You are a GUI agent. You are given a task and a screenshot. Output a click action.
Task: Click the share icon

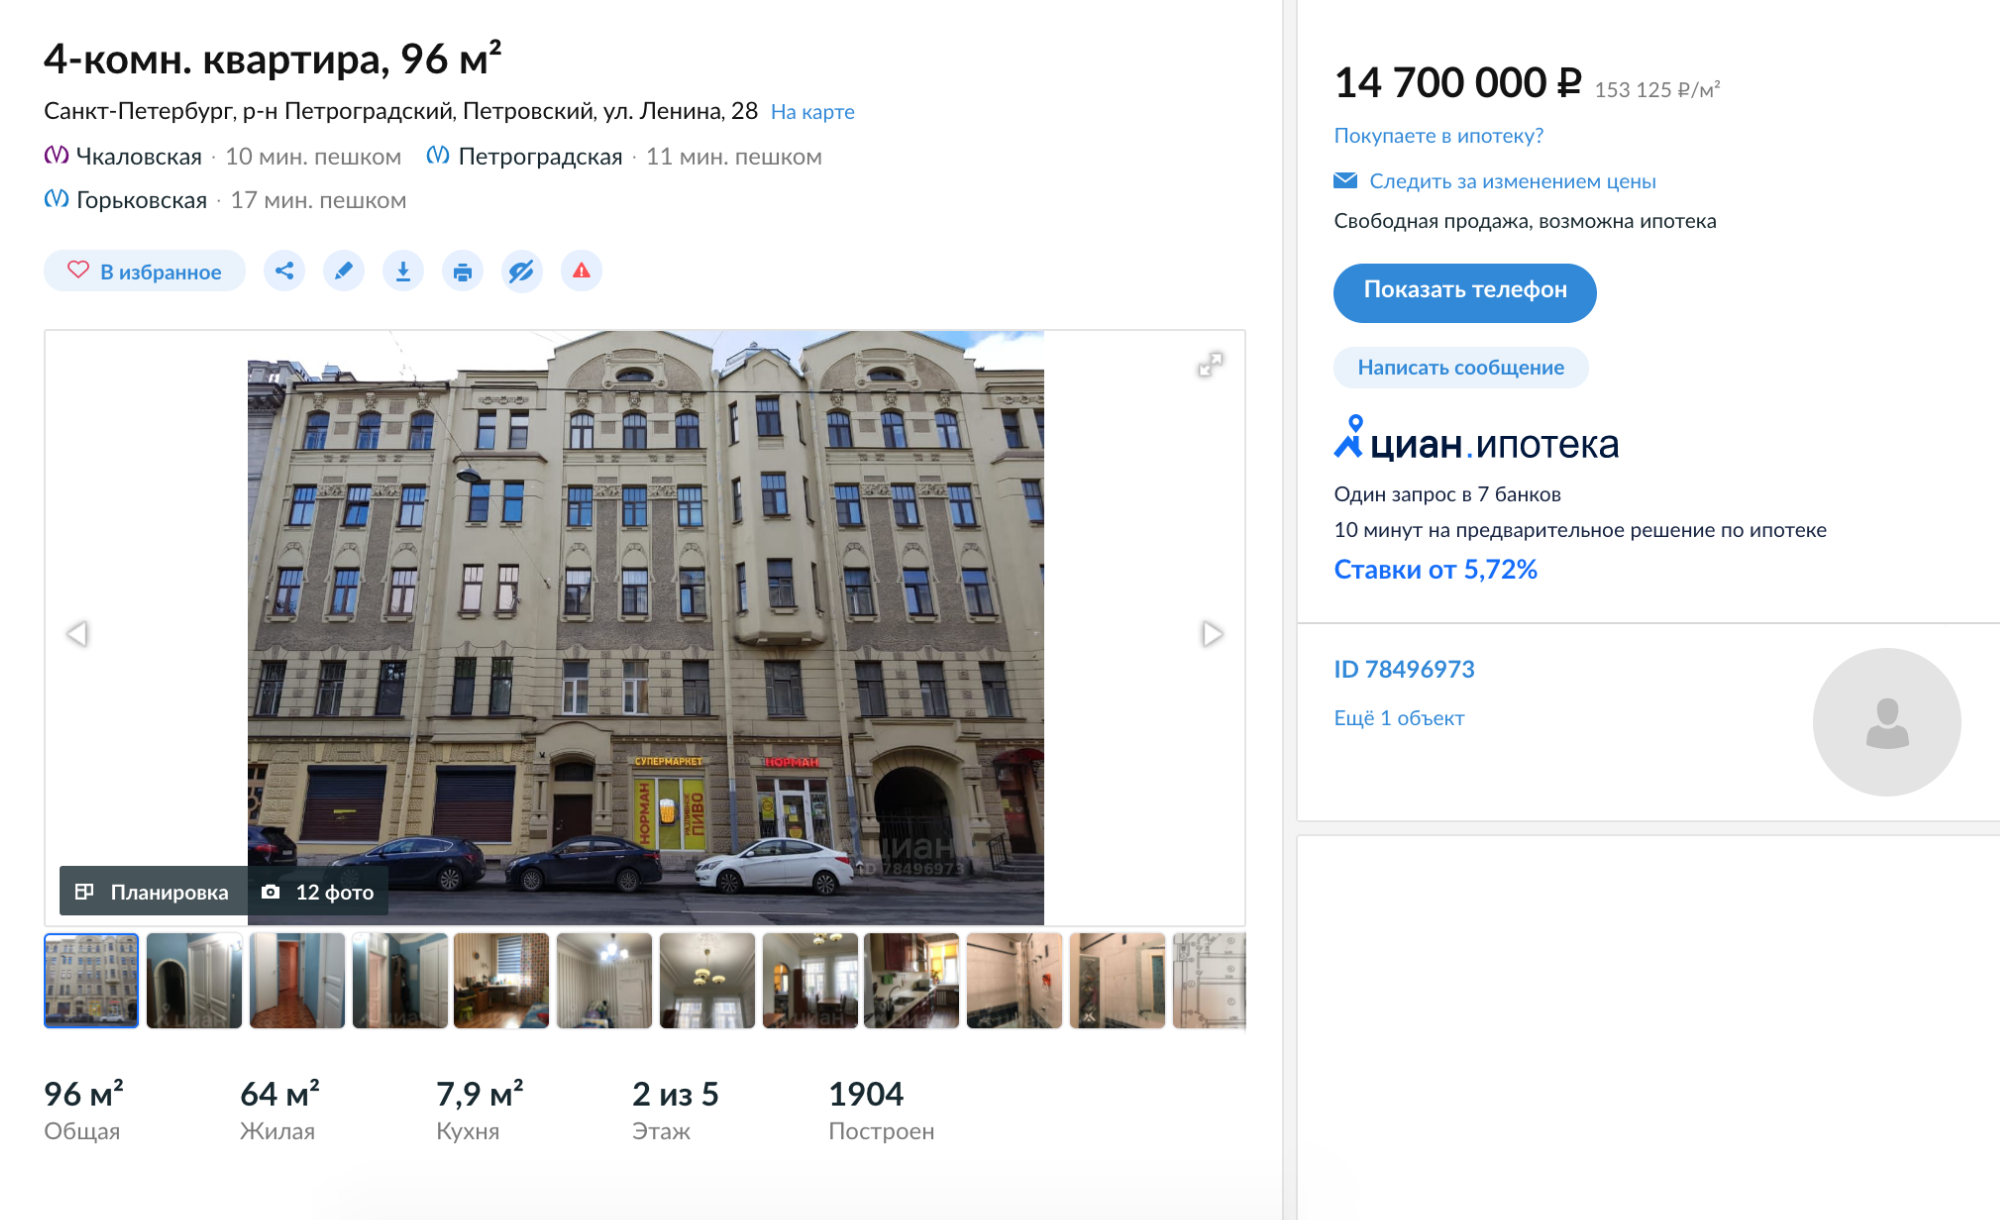click(x=284, y=271)
